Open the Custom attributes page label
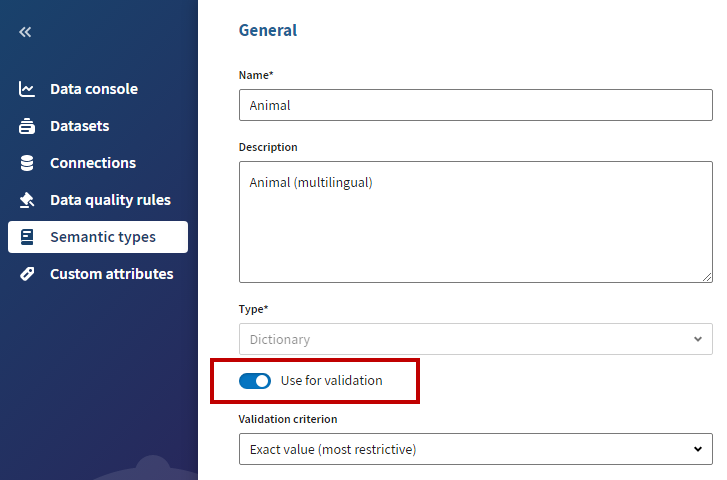Image resolution: width=727 pixels, height=480 pixels. point(111,274)
